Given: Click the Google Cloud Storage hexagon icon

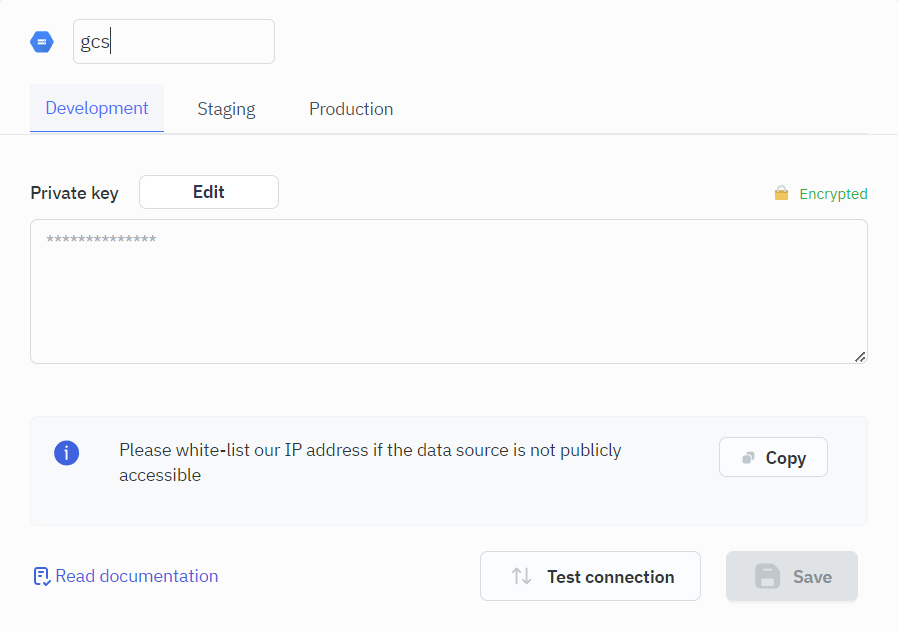Looking at the screenshot, I should pos(42,42).
